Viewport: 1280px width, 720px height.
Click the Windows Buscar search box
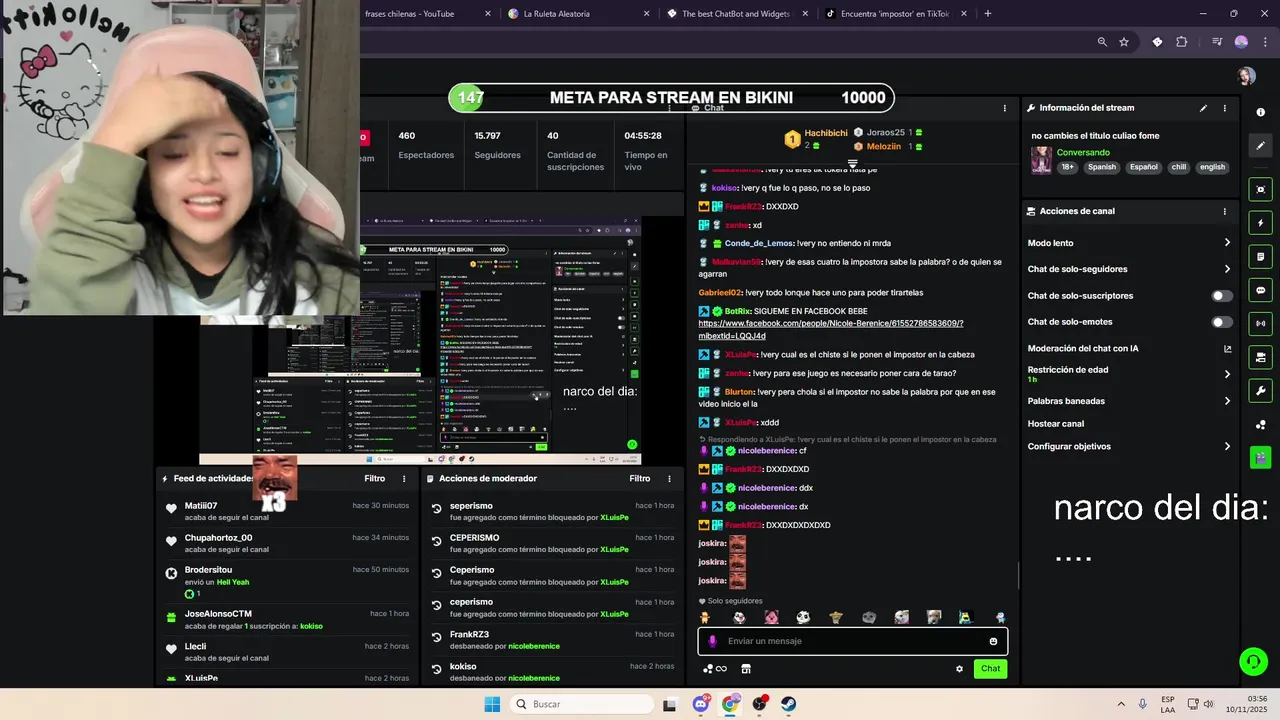coord(580,704)
